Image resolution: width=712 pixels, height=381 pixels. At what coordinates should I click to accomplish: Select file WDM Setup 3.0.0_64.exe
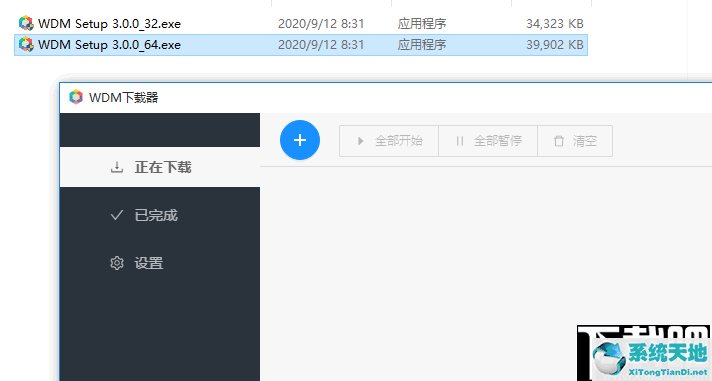coord(301,45)
